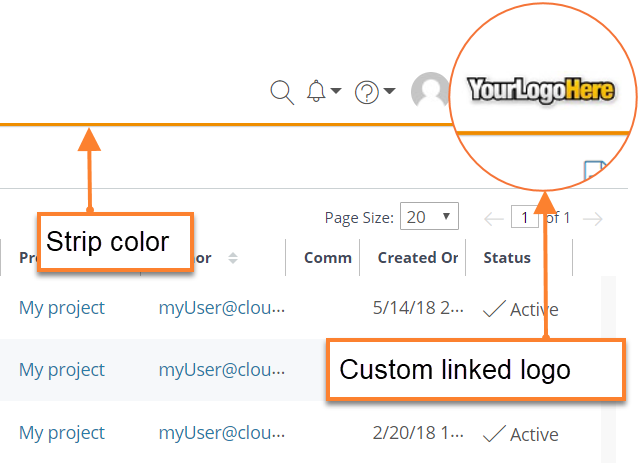Click Active status in 5/14/18 row

point(520,309)
